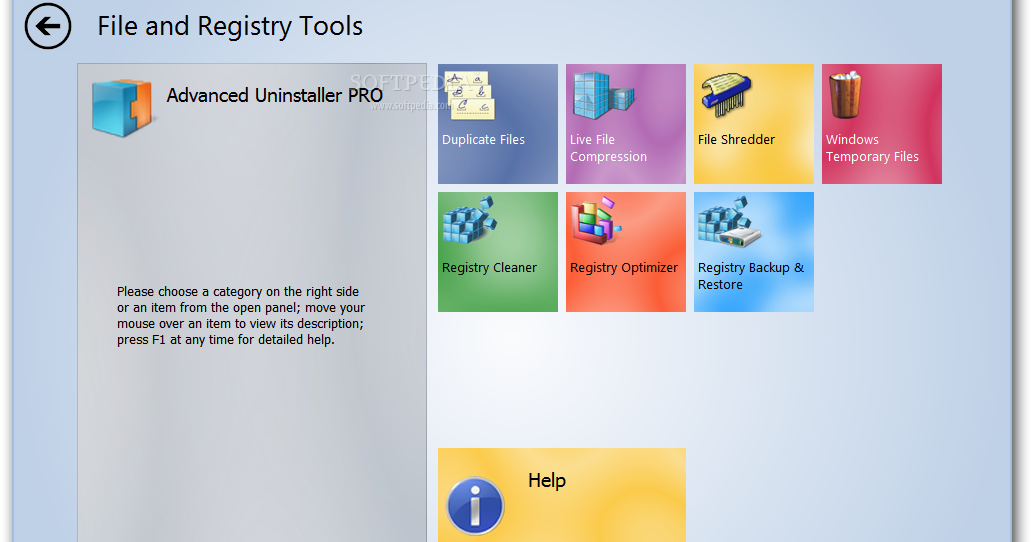Click the blue info Help icon

(x=475, y=506)
